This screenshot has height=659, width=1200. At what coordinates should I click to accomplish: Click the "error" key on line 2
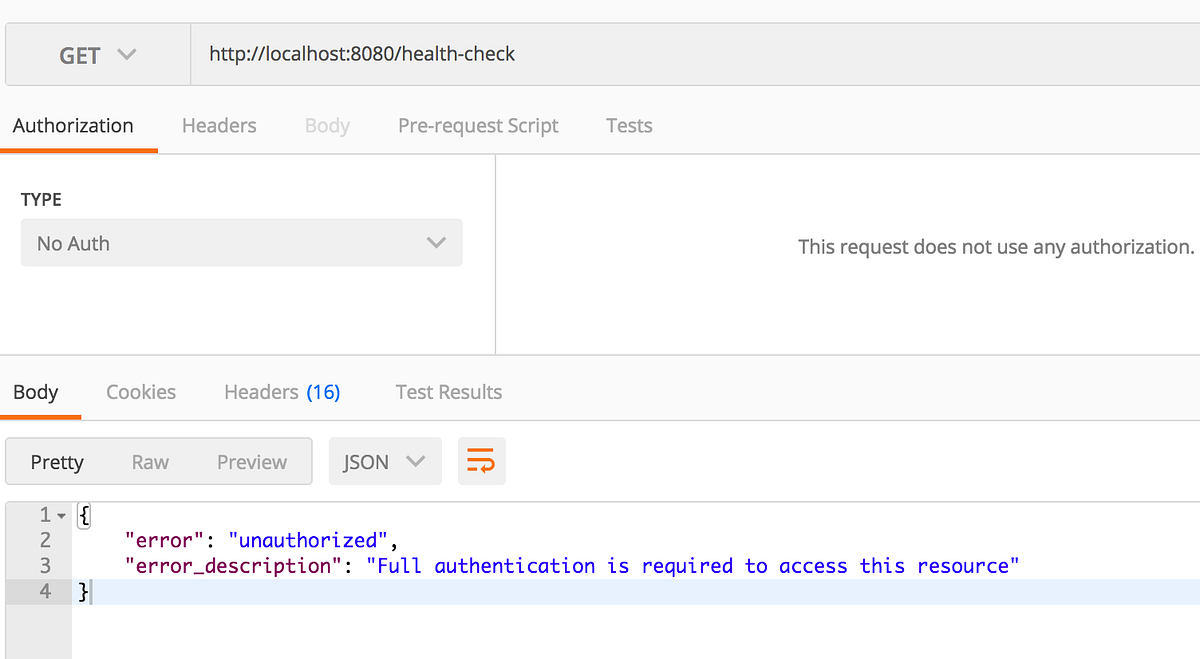(165, 541)
